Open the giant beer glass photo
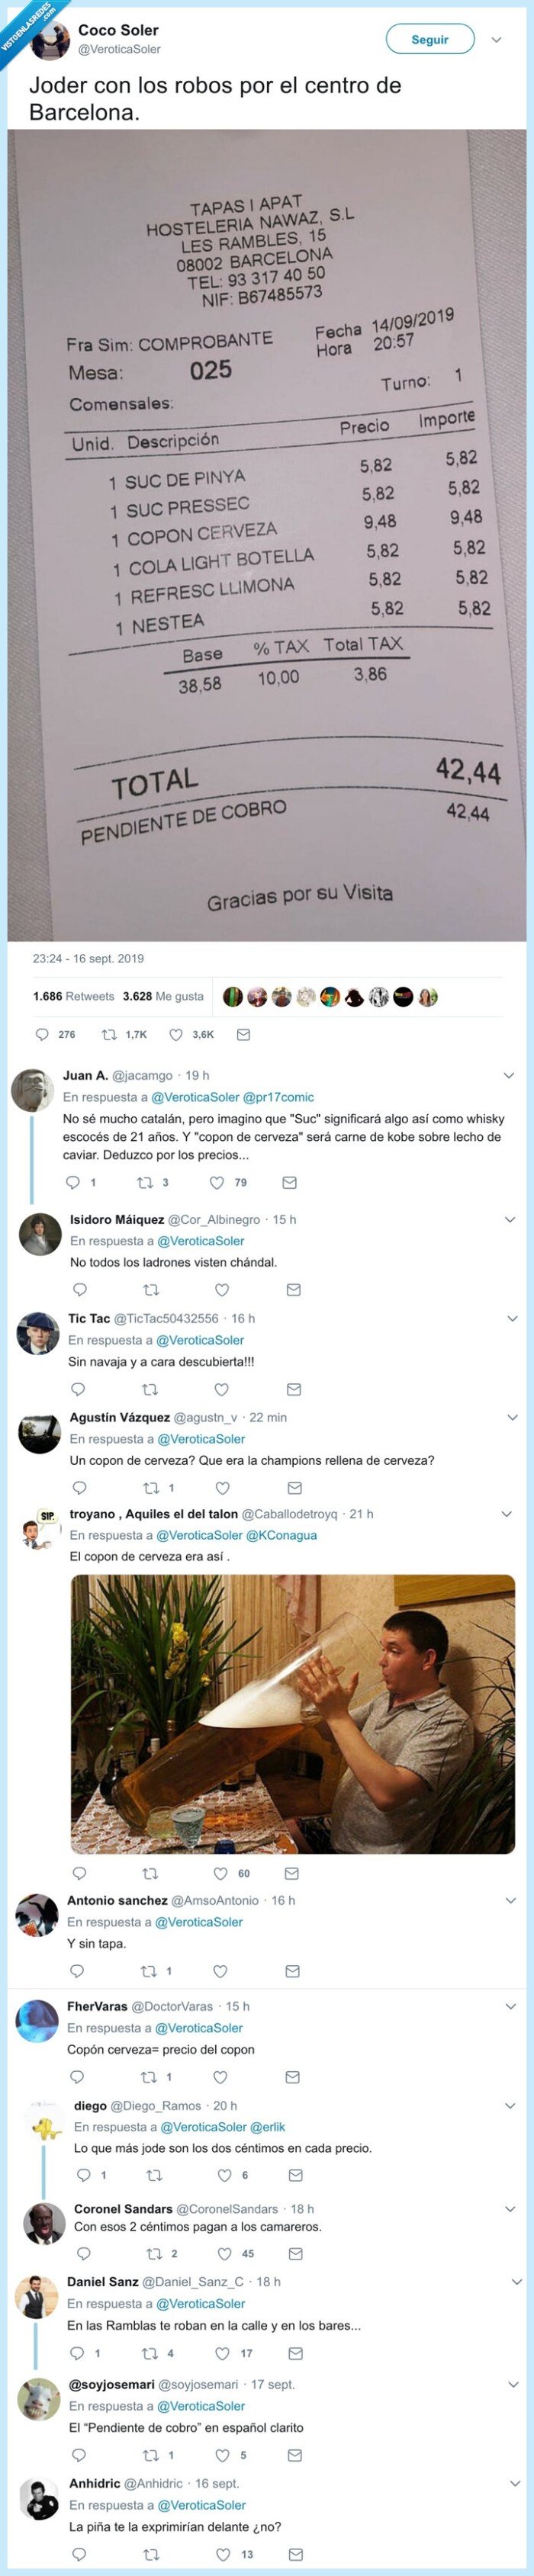 (292, 1715)
